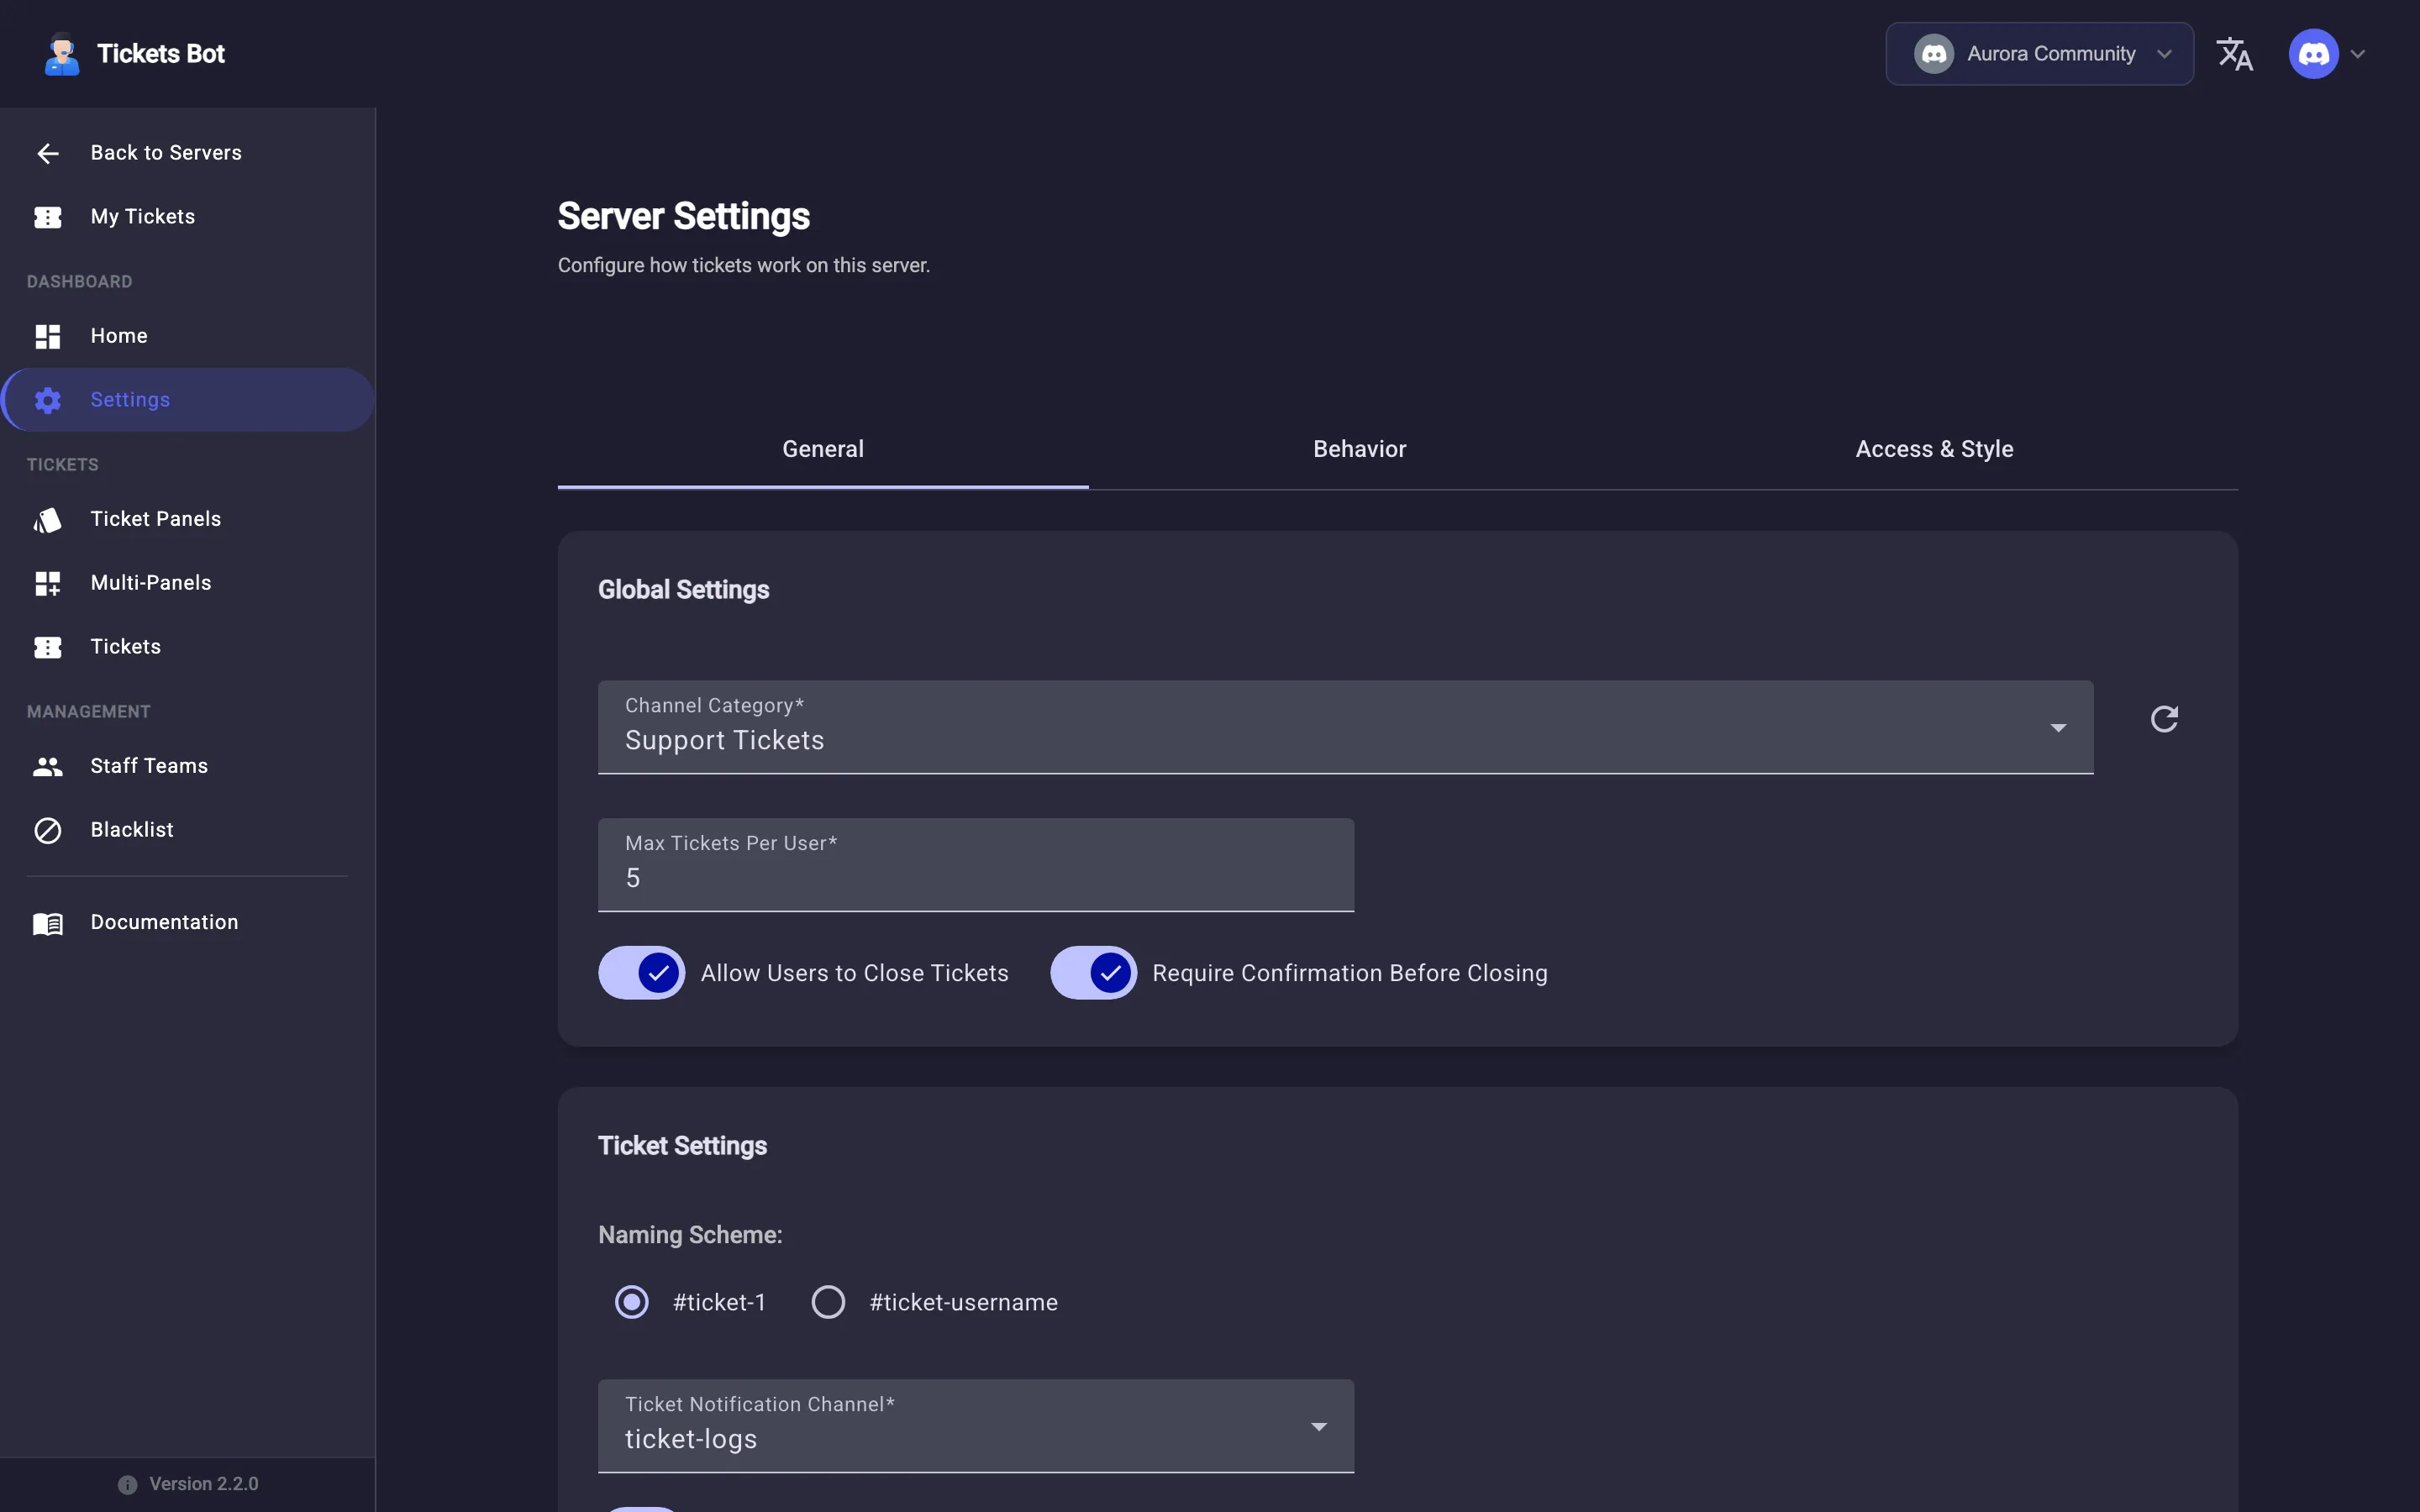Switch to the General tab

click(x=823, y=450)
